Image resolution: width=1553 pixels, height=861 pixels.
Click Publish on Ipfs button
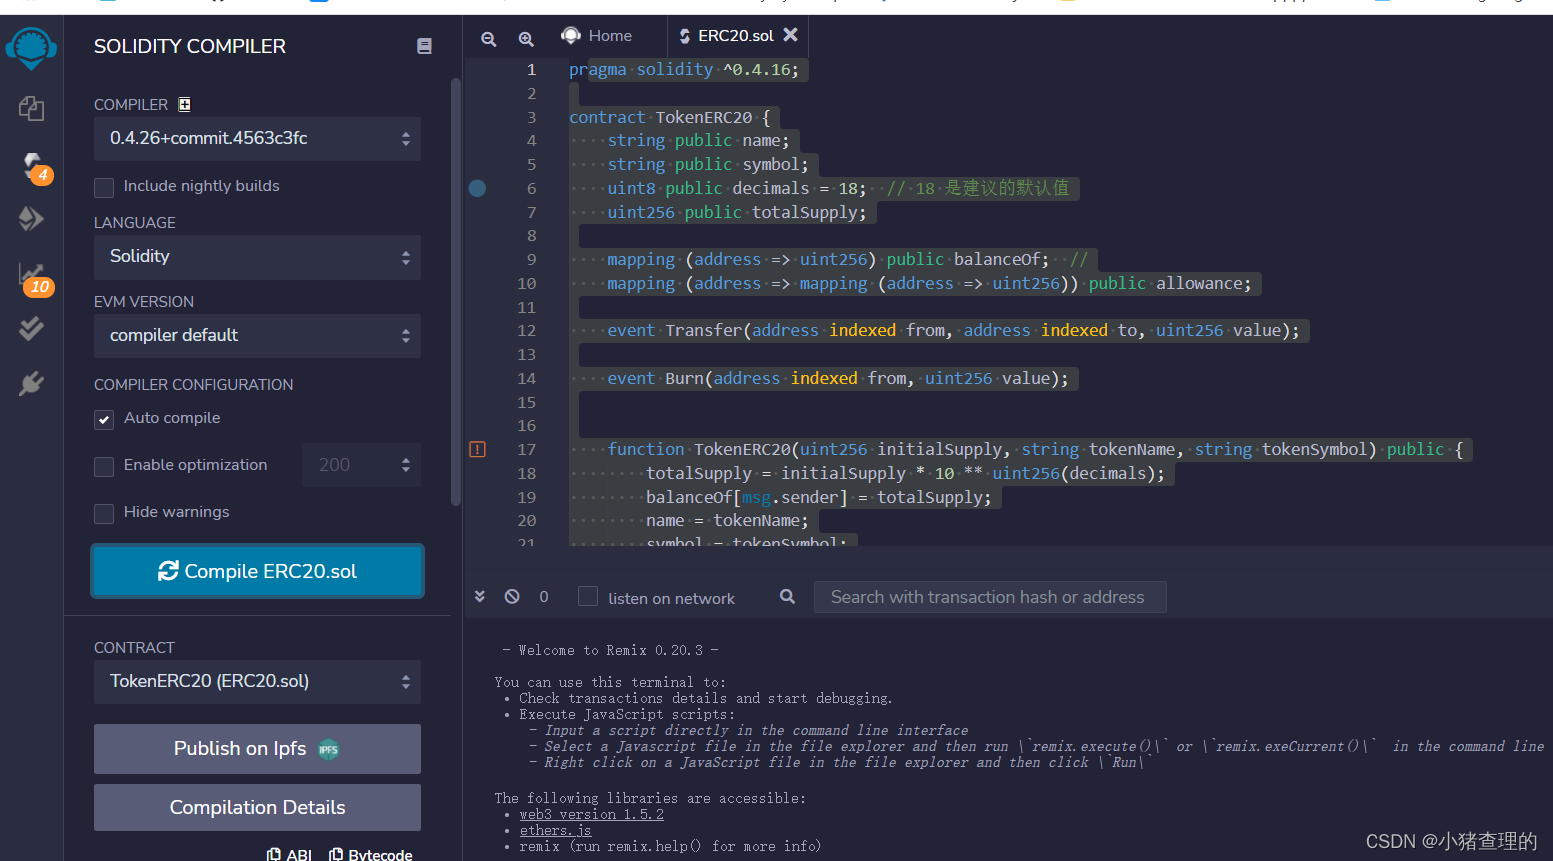257,749
